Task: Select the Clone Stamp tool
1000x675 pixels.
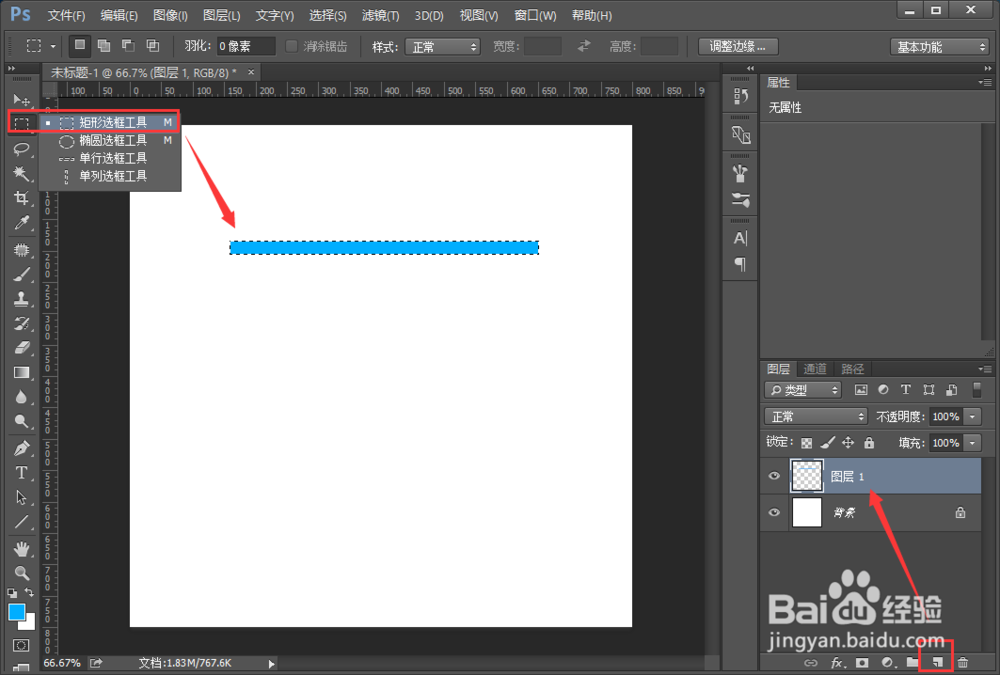Action: 21,299
